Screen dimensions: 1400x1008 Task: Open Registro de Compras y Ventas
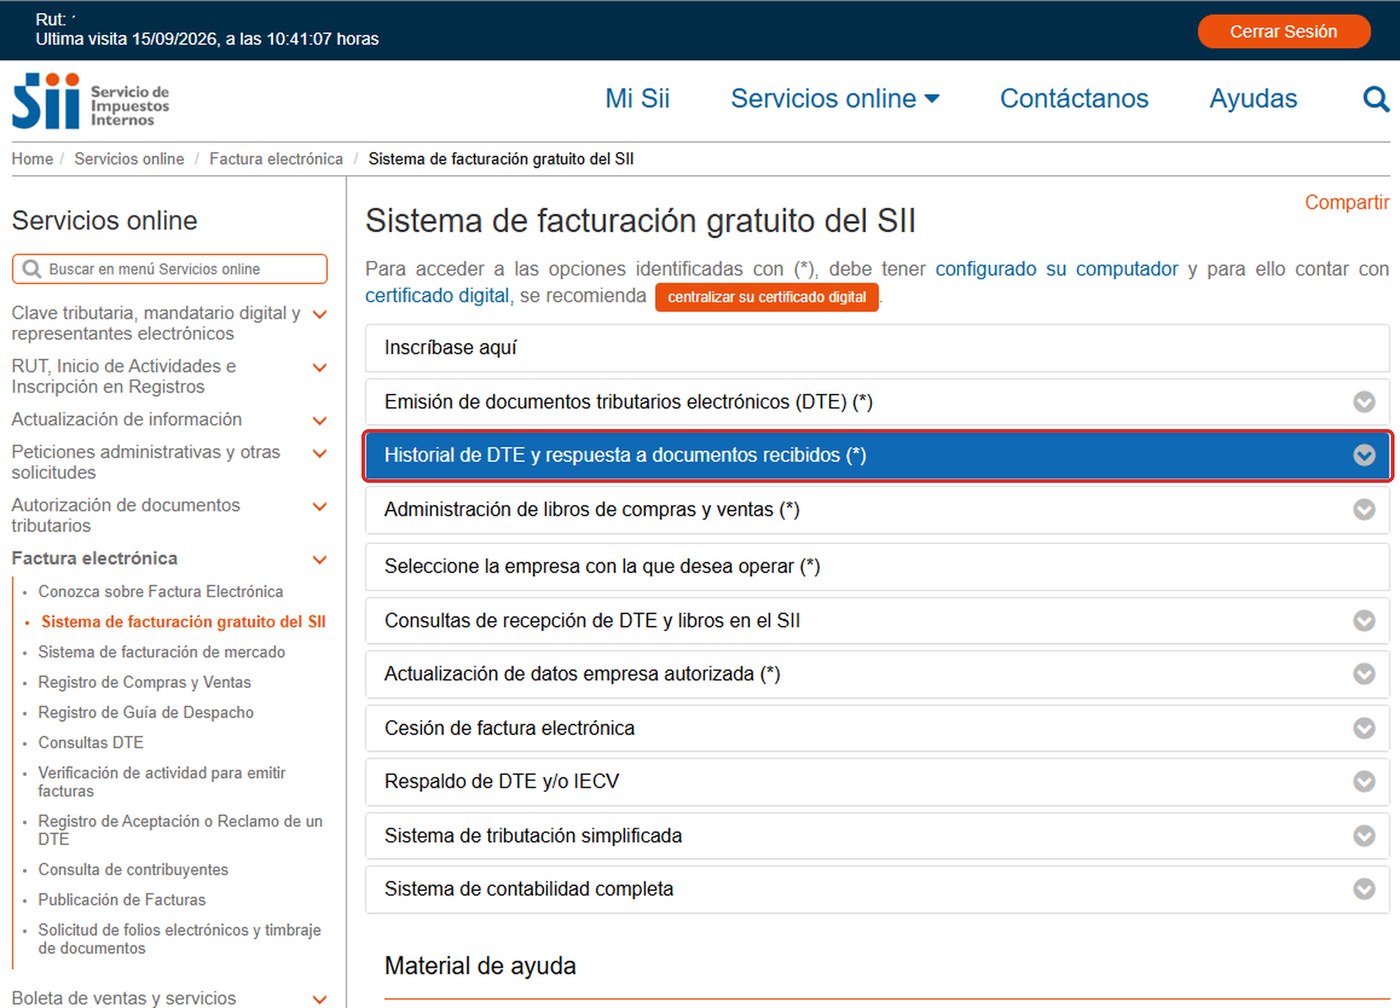(x=144, y=682)
